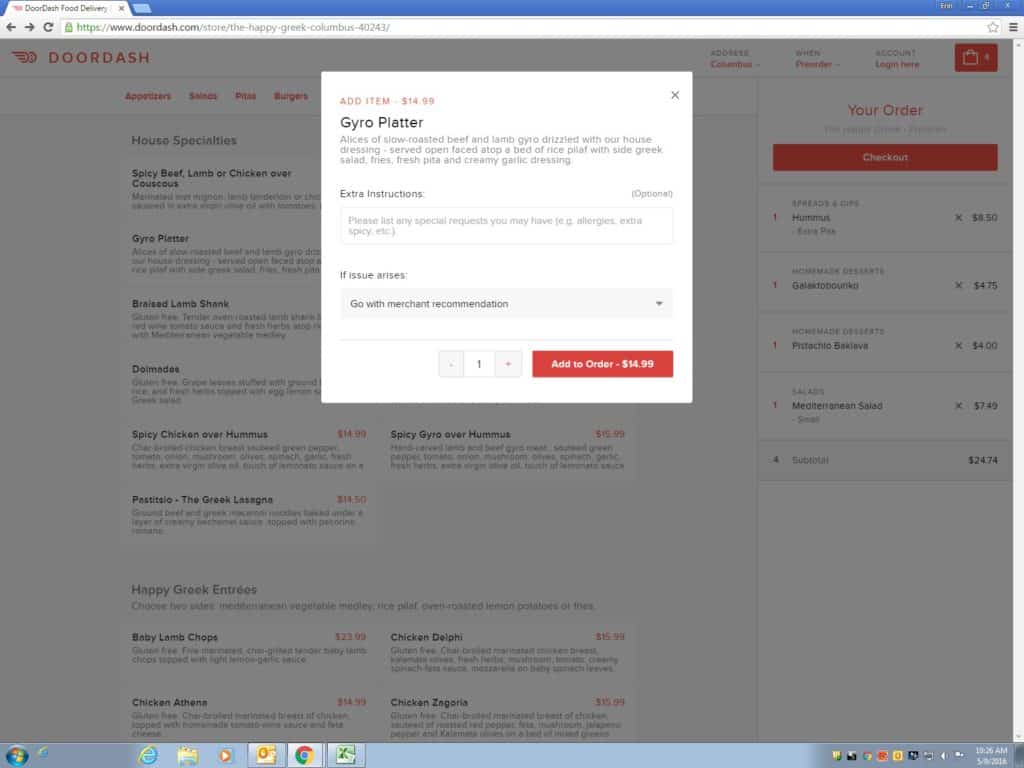Click the Login here account link
This screenshot has height=768, width=1024.
(x=897, y=64)
